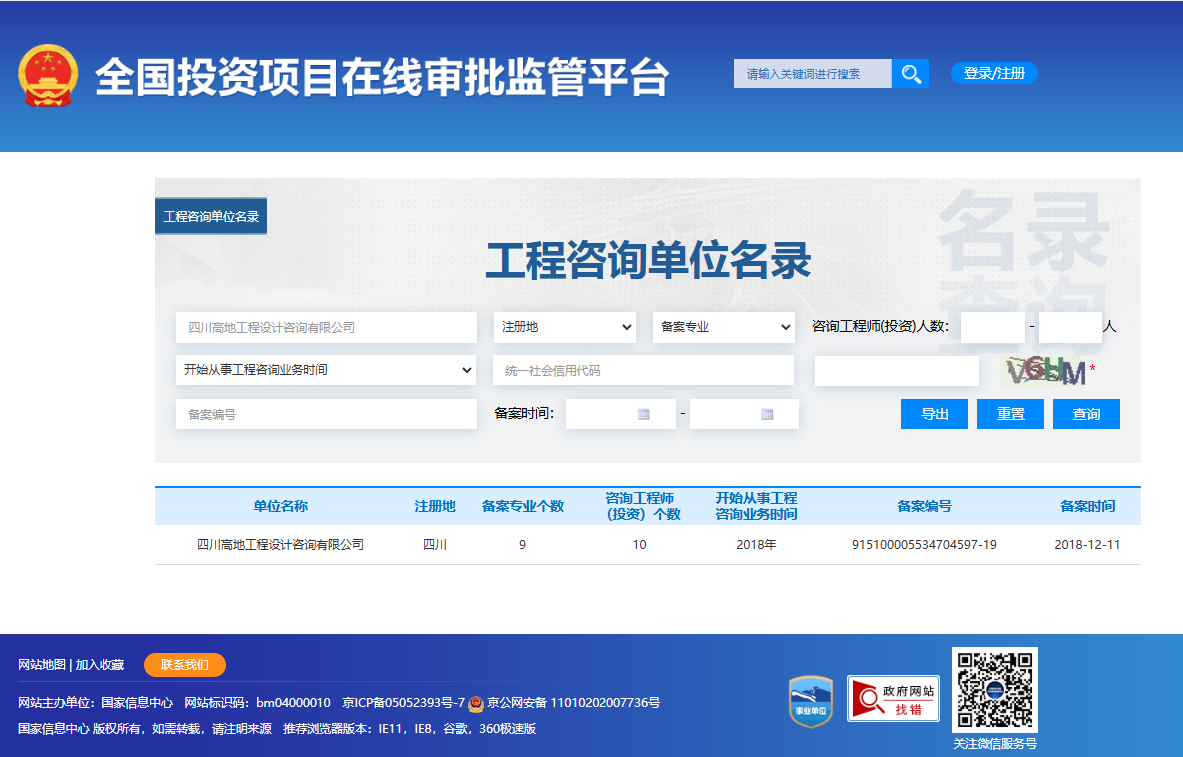The height and width of the screenshot is (757, 1183).
Task: Open 京公网安备 11010202007736号 link
Action: (x=573, y=703)
